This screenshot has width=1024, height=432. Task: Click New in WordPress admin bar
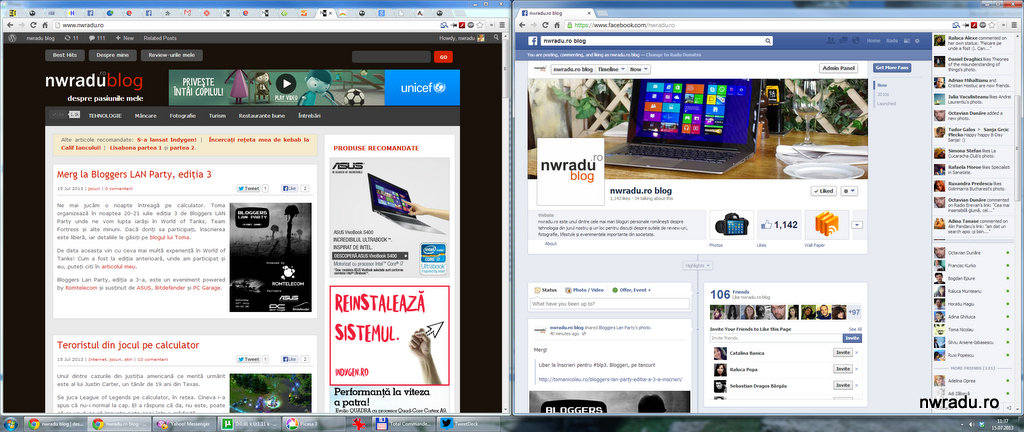(x=125, y=38)
